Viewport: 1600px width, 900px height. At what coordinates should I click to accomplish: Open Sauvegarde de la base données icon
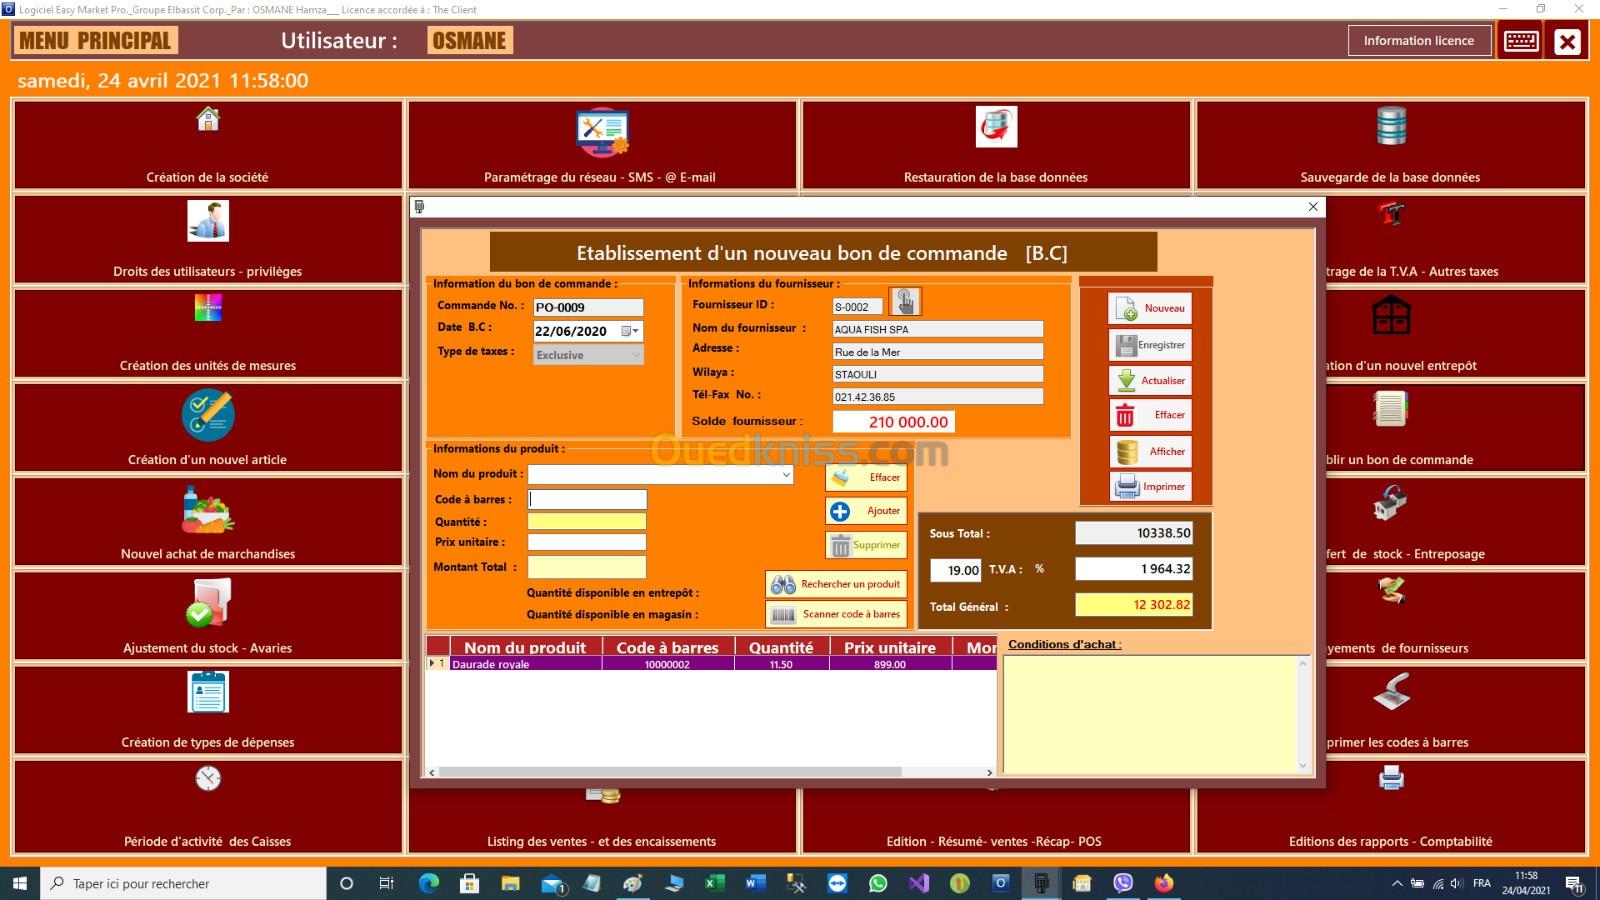[x=1390, y=127]
